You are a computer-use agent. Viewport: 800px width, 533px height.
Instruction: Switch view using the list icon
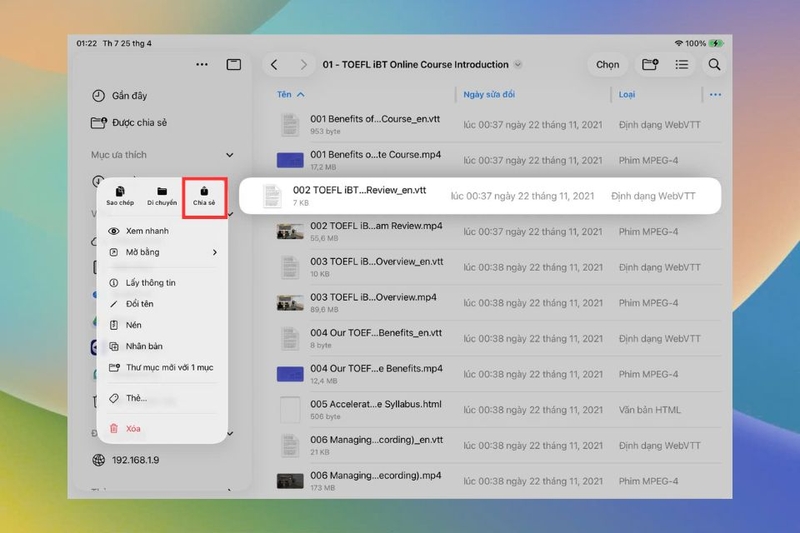682,65
